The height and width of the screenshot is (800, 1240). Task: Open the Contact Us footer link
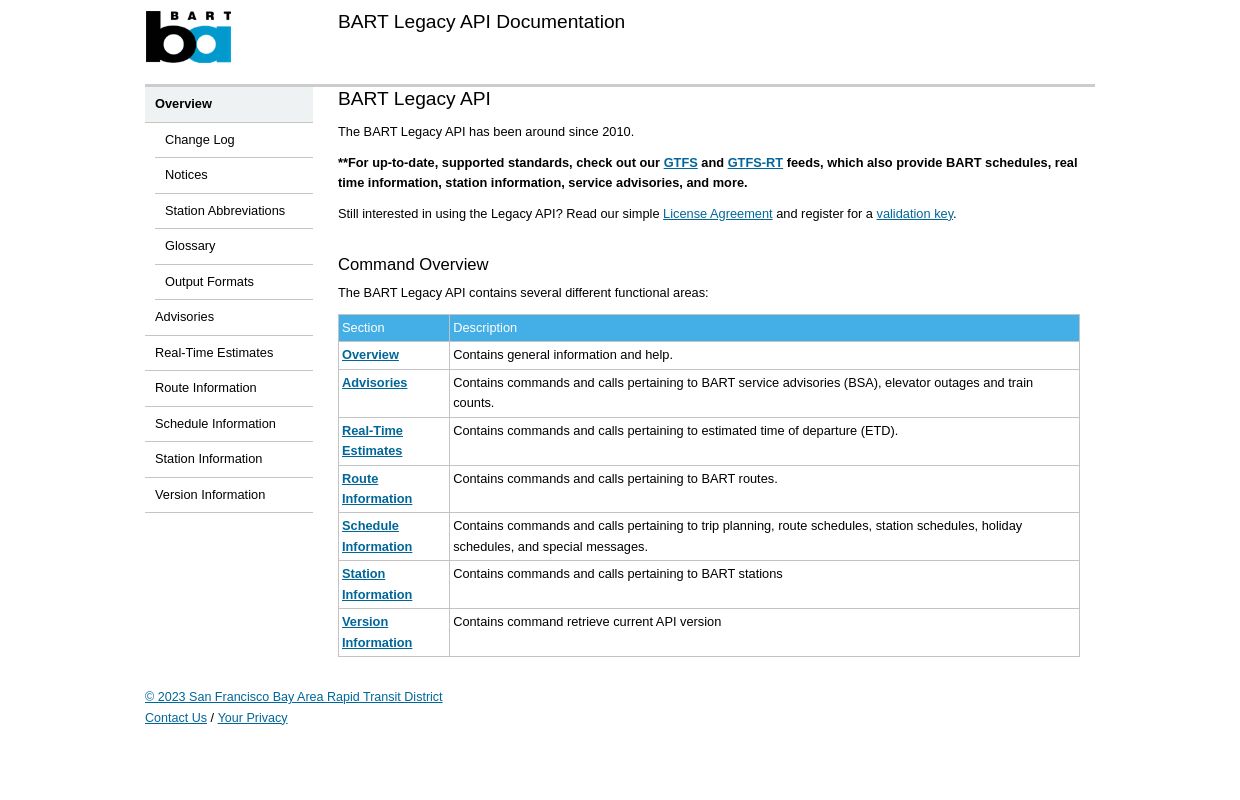(x=176, y=717)
